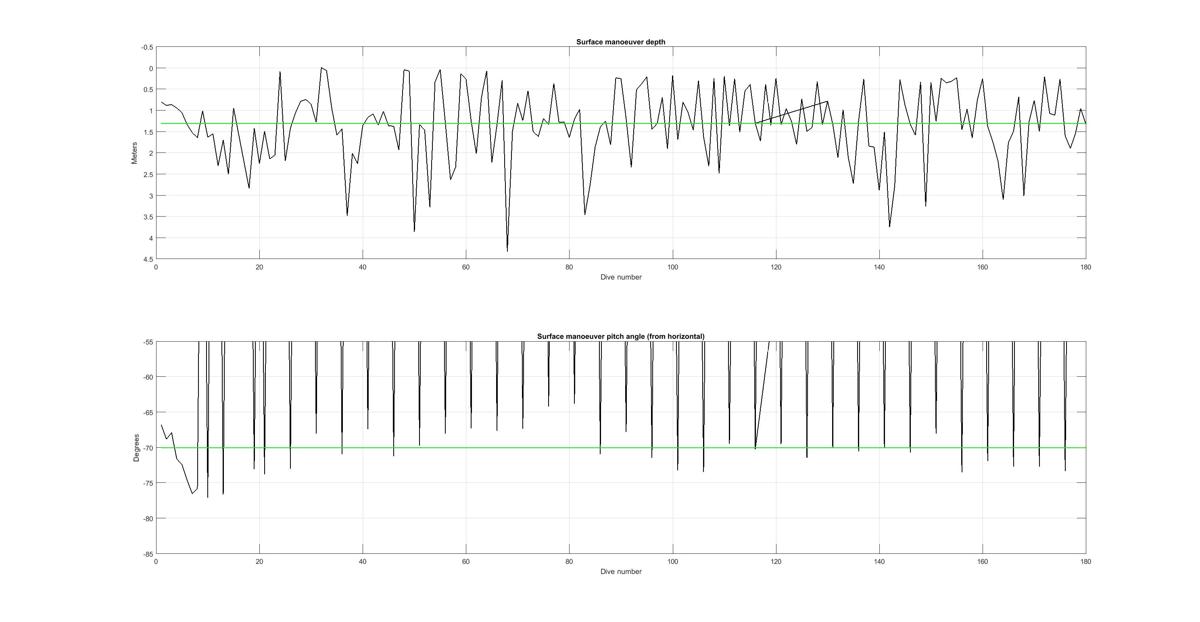Click x-axis tick '120' of the pitch angle plot
Image resolution: width=1200 pixels, height=622 pixels.
pyautogui.click(x=776, y=562)
